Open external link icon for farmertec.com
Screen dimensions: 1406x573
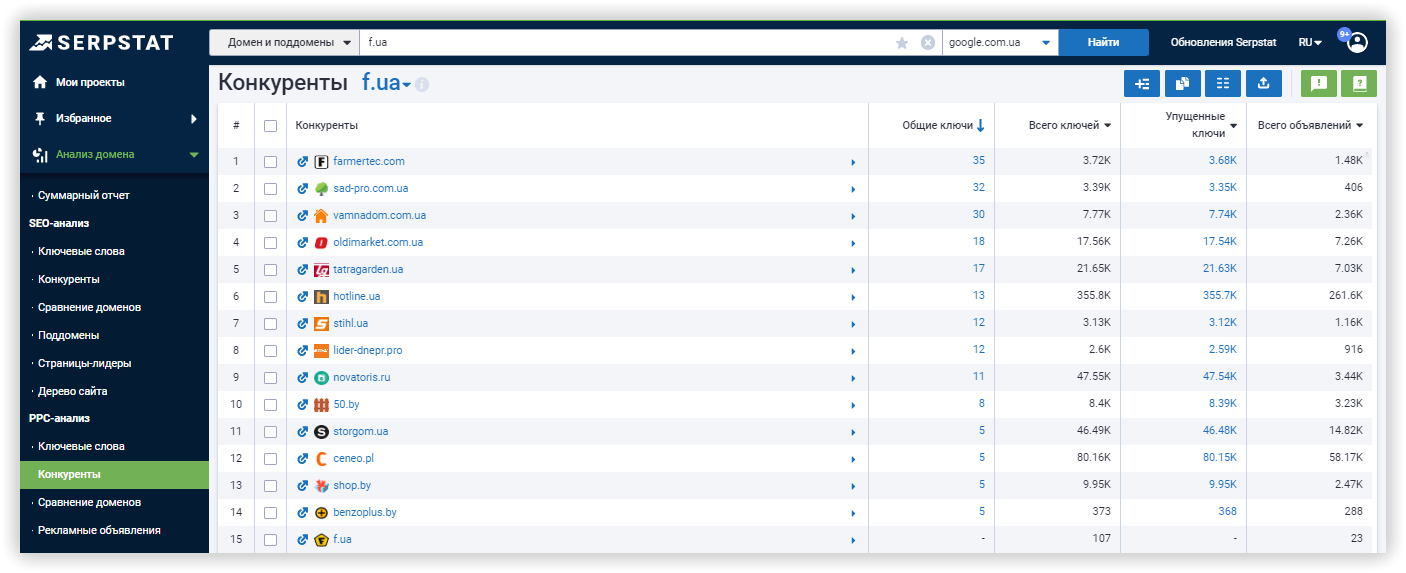coord(303,161)
